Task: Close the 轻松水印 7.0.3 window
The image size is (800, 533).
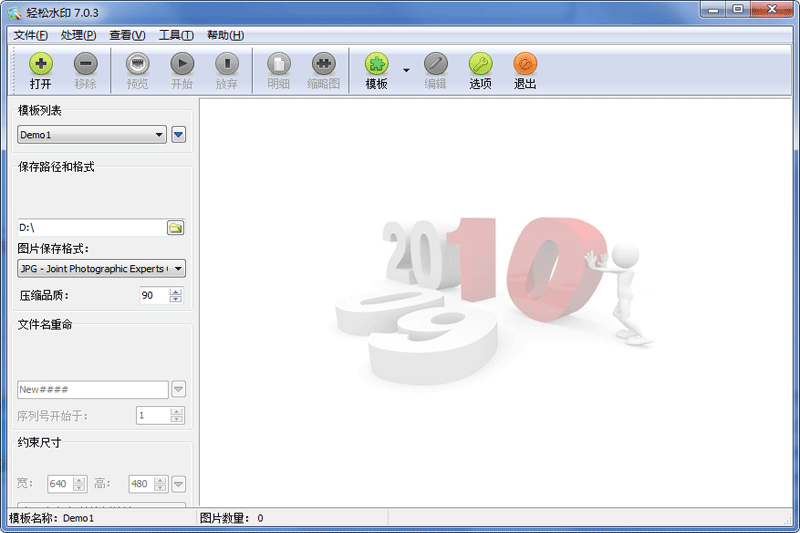Action: tap(772, 10)
